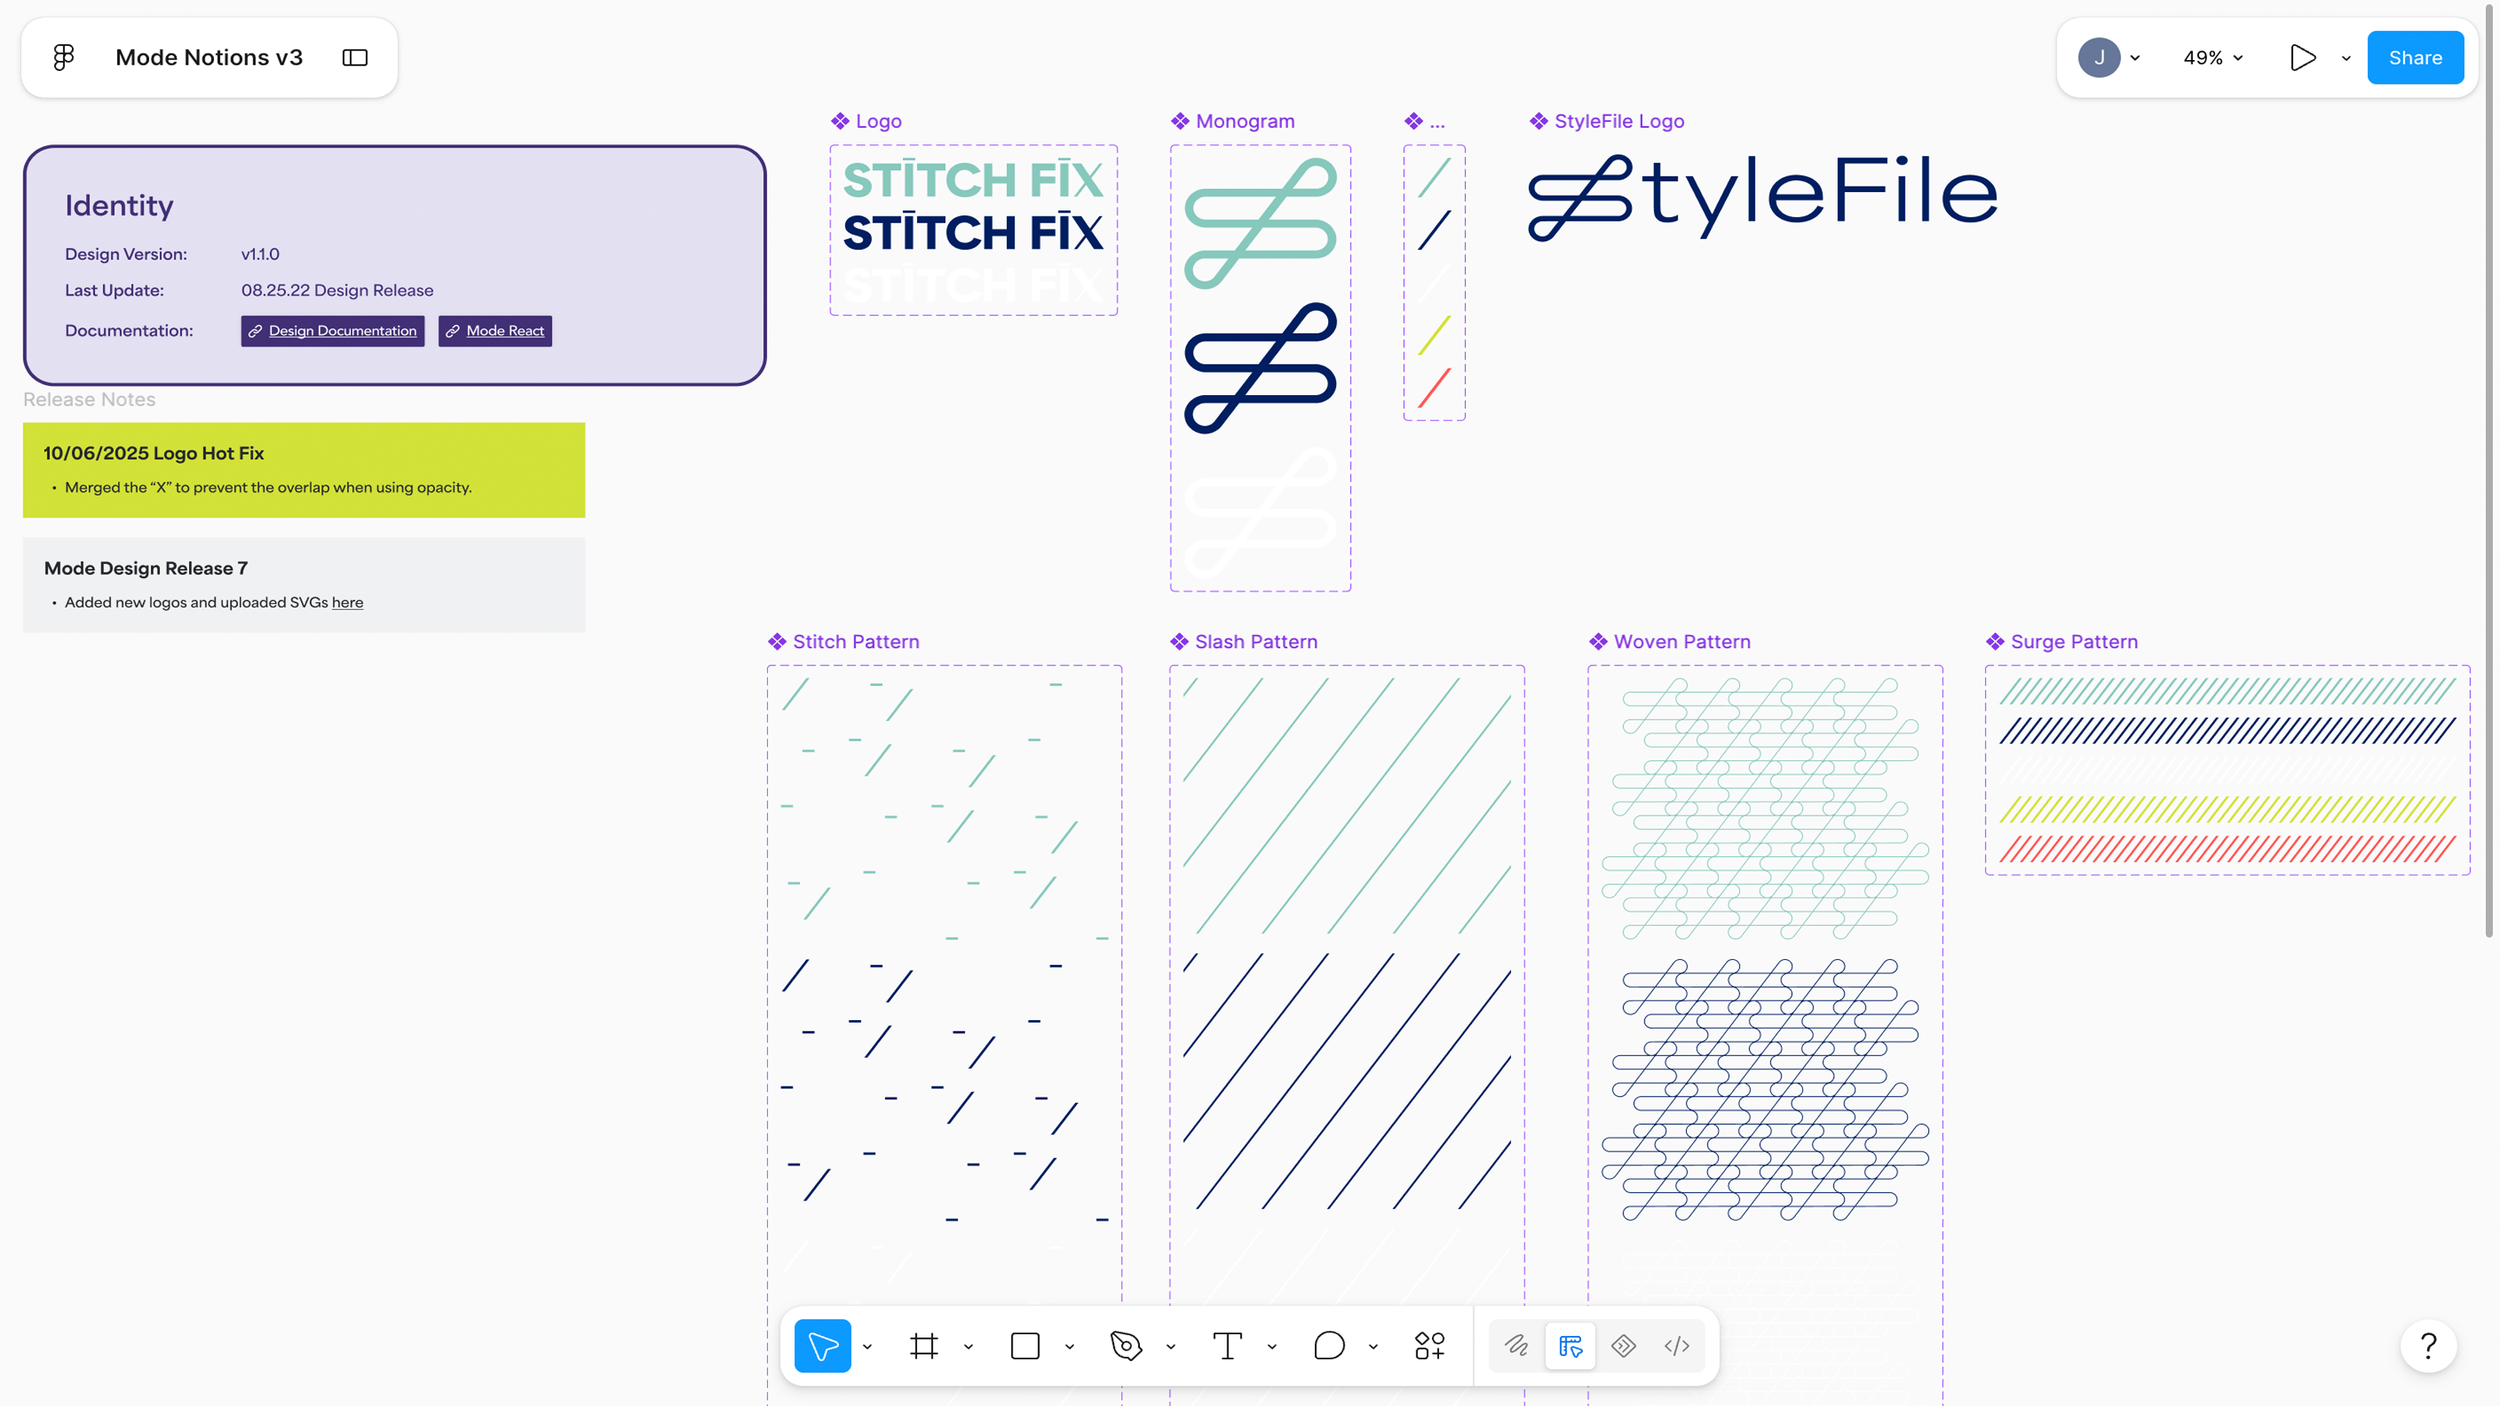
Task: Select the Text tool
Action: point(1227,1345)
